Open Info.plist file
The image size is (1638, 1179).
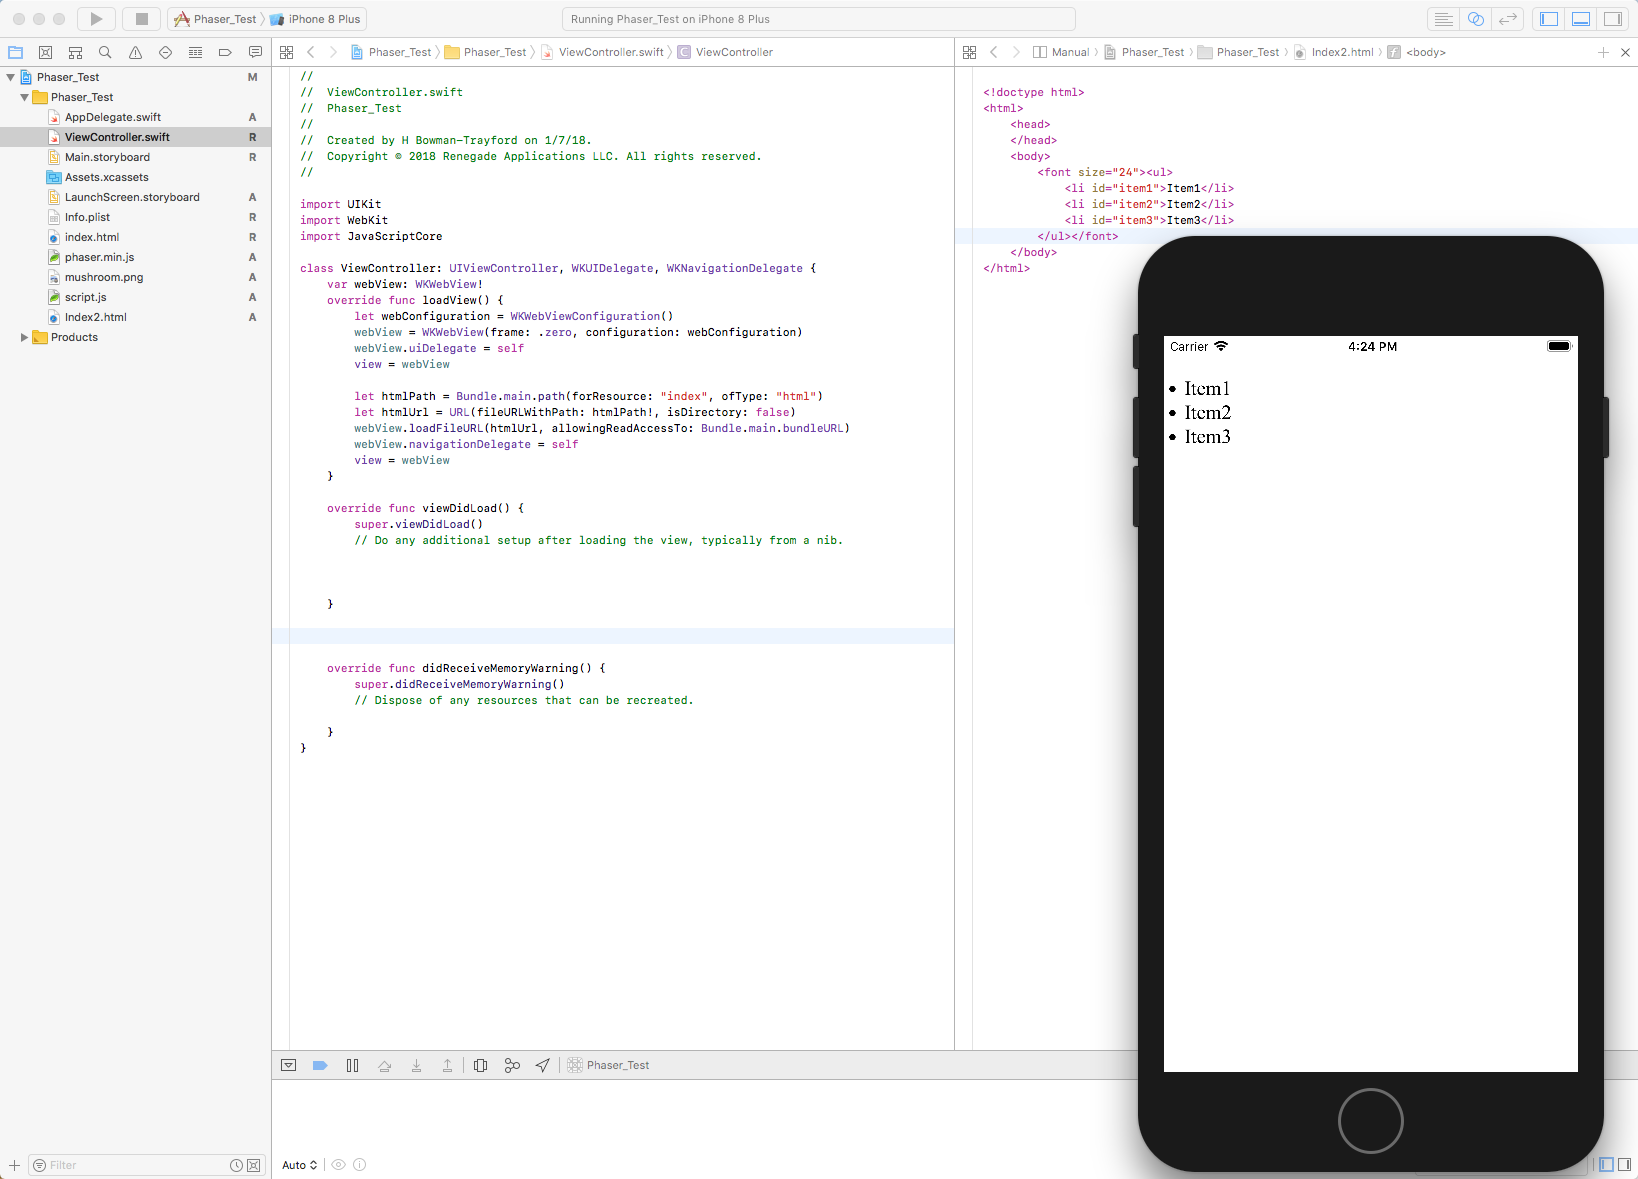pos(87,217)
